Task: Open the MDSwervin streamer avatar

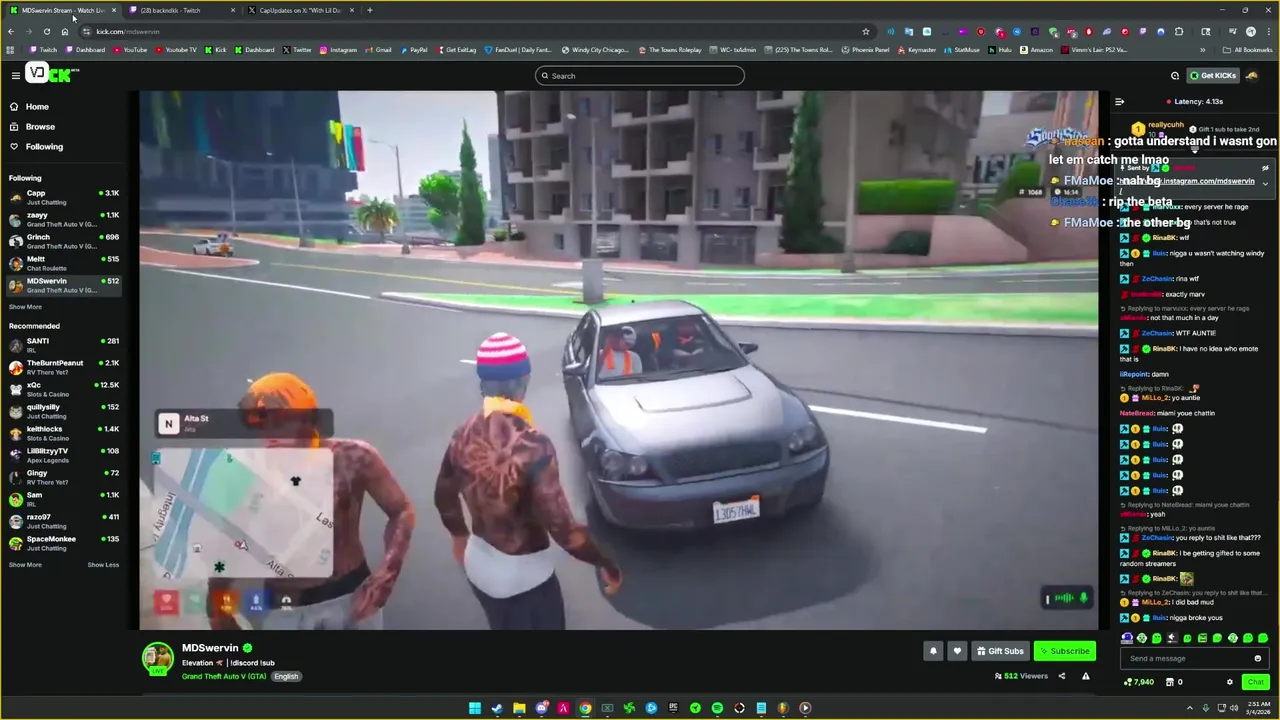Action: 158,658
